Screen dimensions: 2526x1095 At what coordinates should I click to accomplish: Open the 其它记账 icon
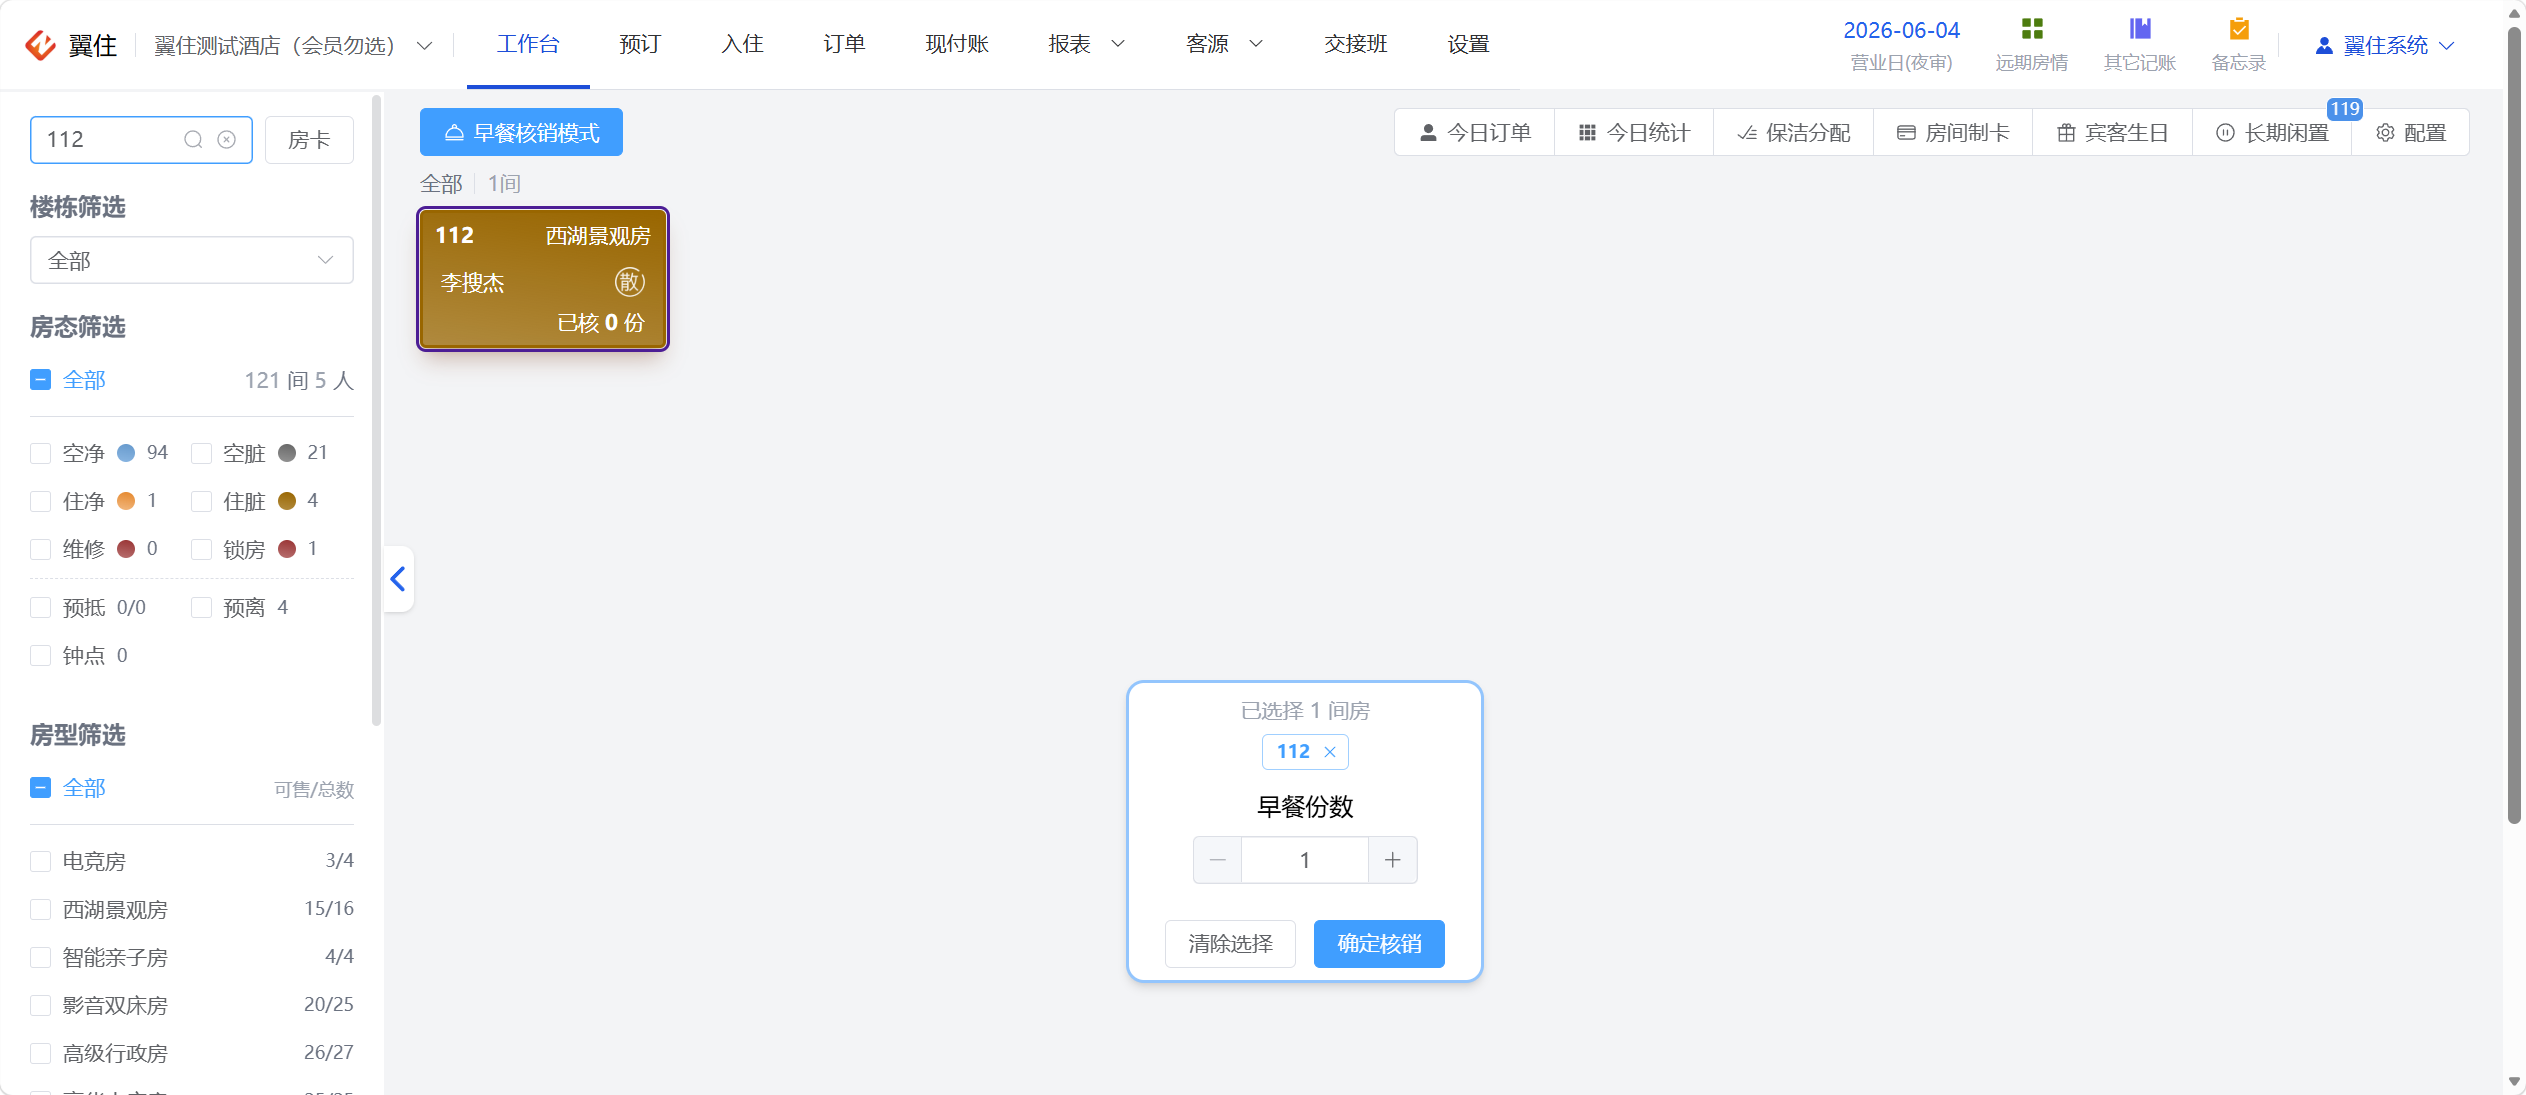[2139, 29]
